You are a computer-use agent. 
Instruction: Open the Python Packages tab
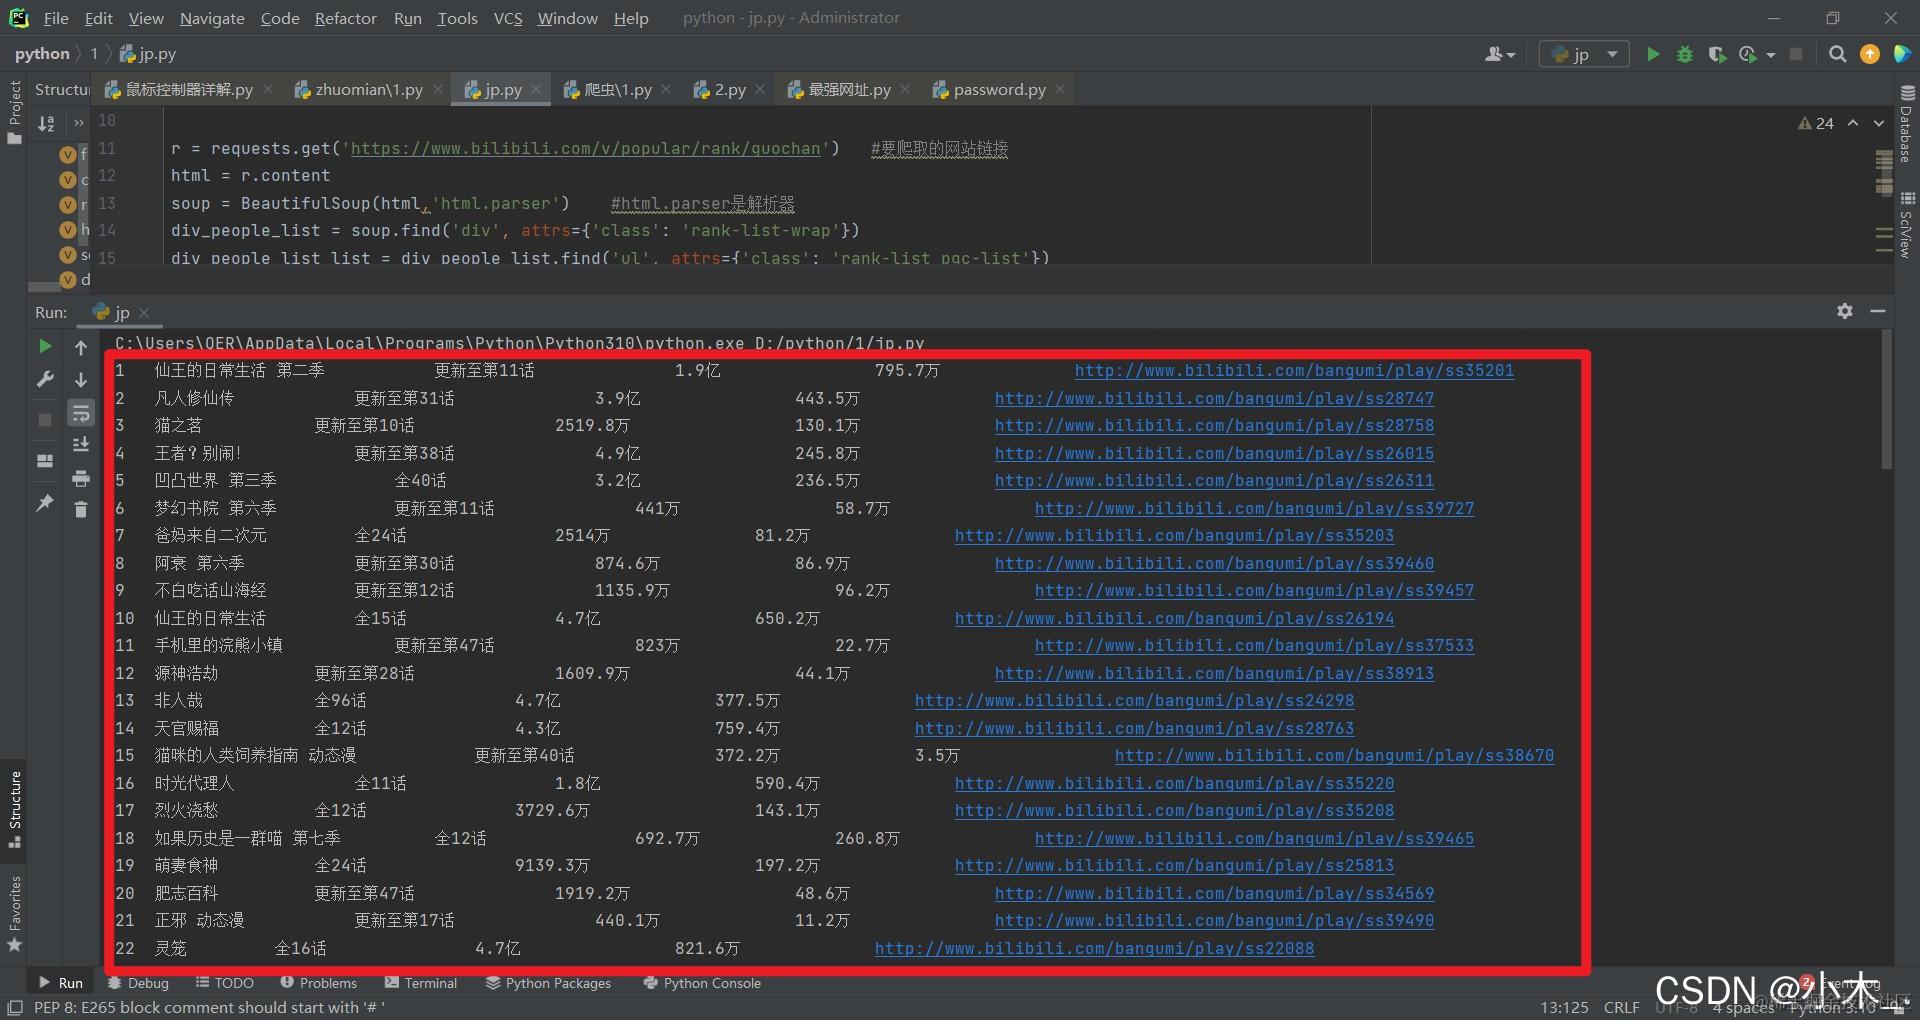548,983
